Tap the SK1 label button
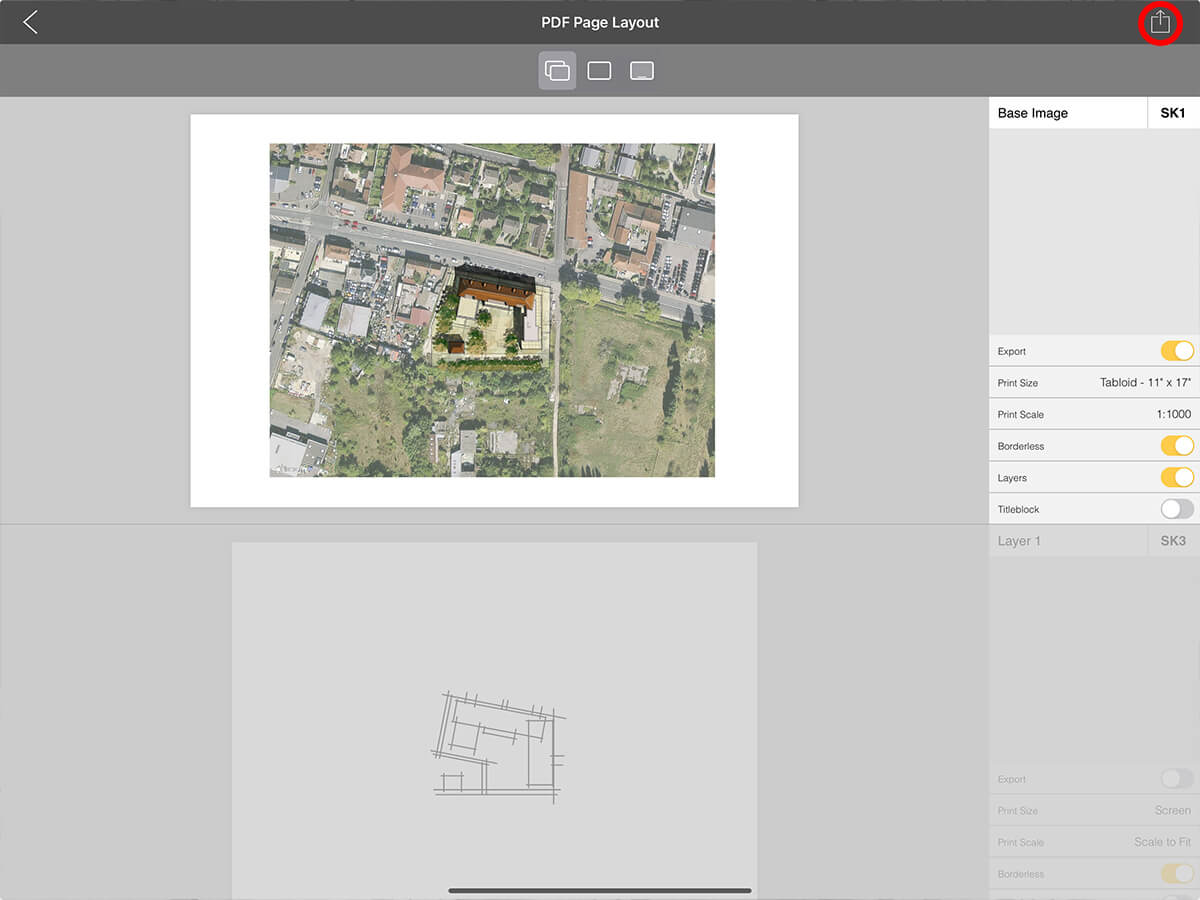Screen dimensions: 1200x900 1173,113
